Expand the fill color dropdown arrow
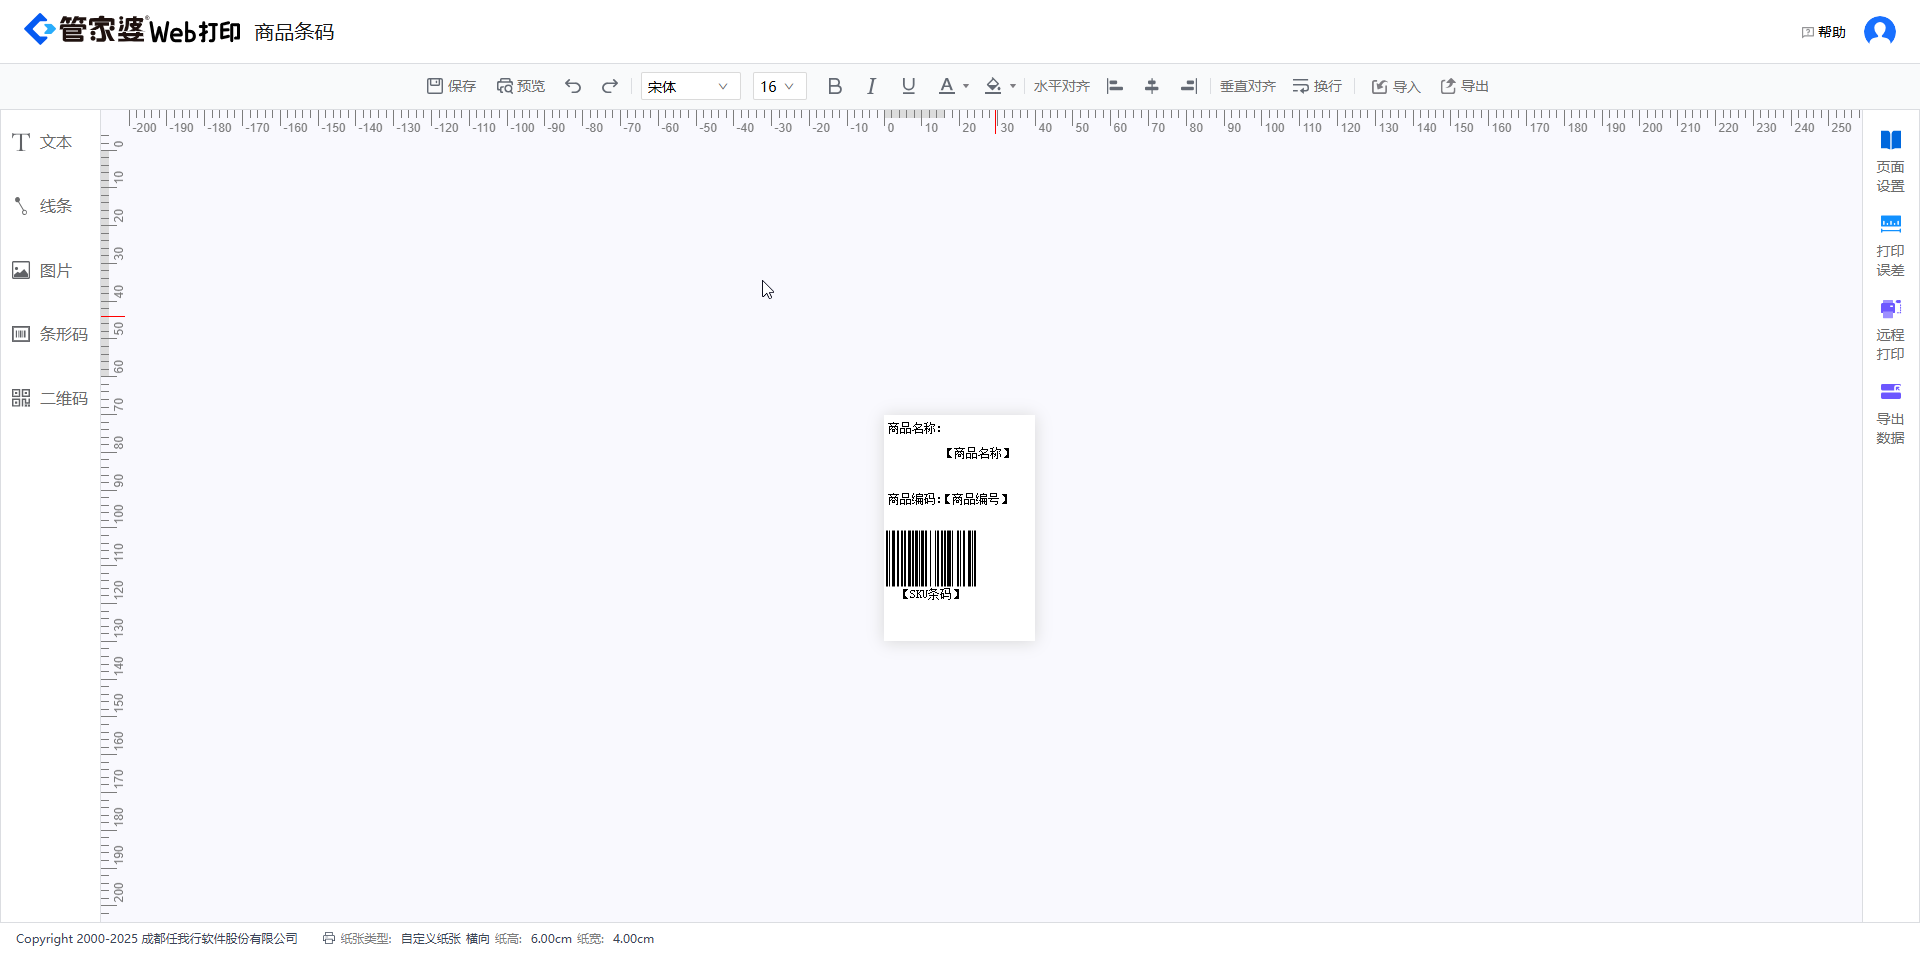This screenshot has width=1920, height=953. tap(1013, 86)
